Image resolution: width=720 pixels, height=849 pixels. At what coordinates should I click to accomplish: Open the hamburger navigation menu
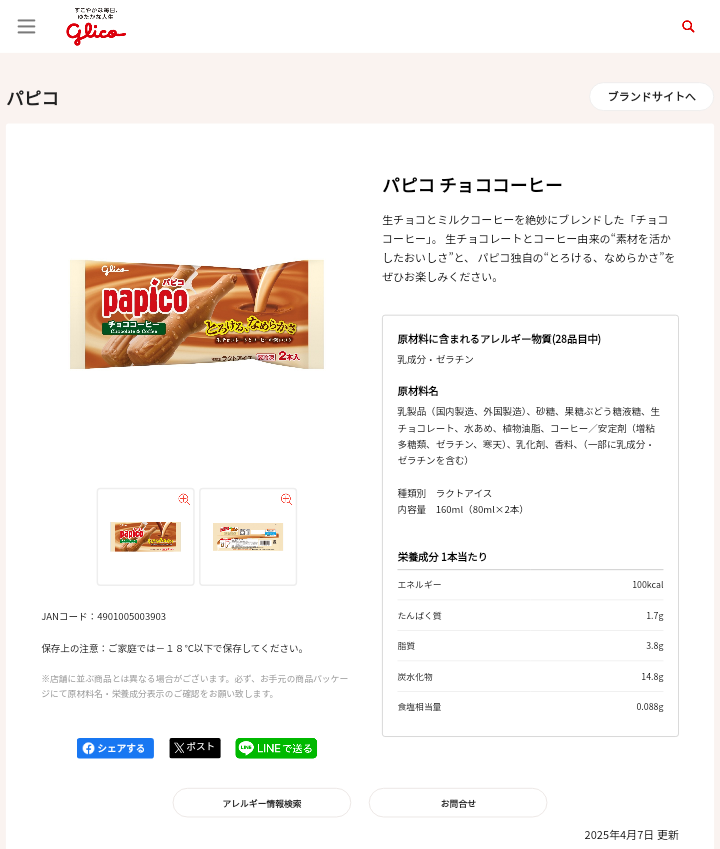pos(26,27)
